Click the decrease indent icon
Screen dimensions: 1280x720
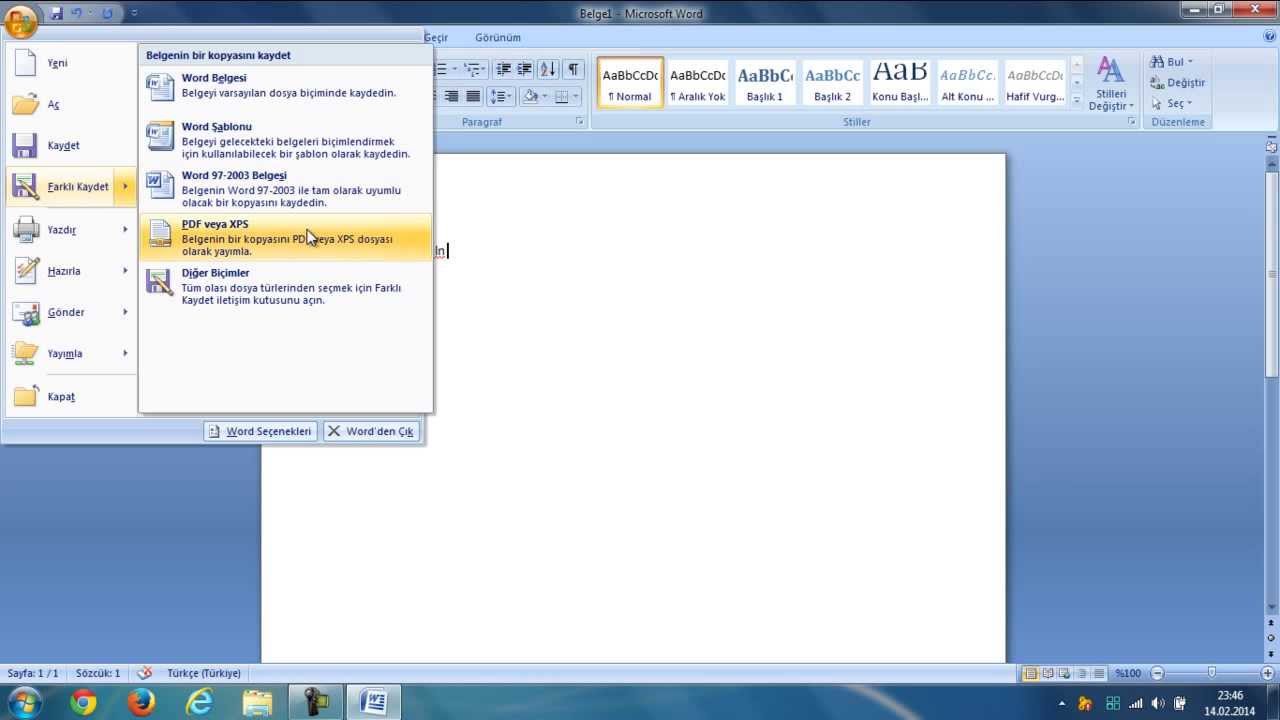tap(503, 69)
